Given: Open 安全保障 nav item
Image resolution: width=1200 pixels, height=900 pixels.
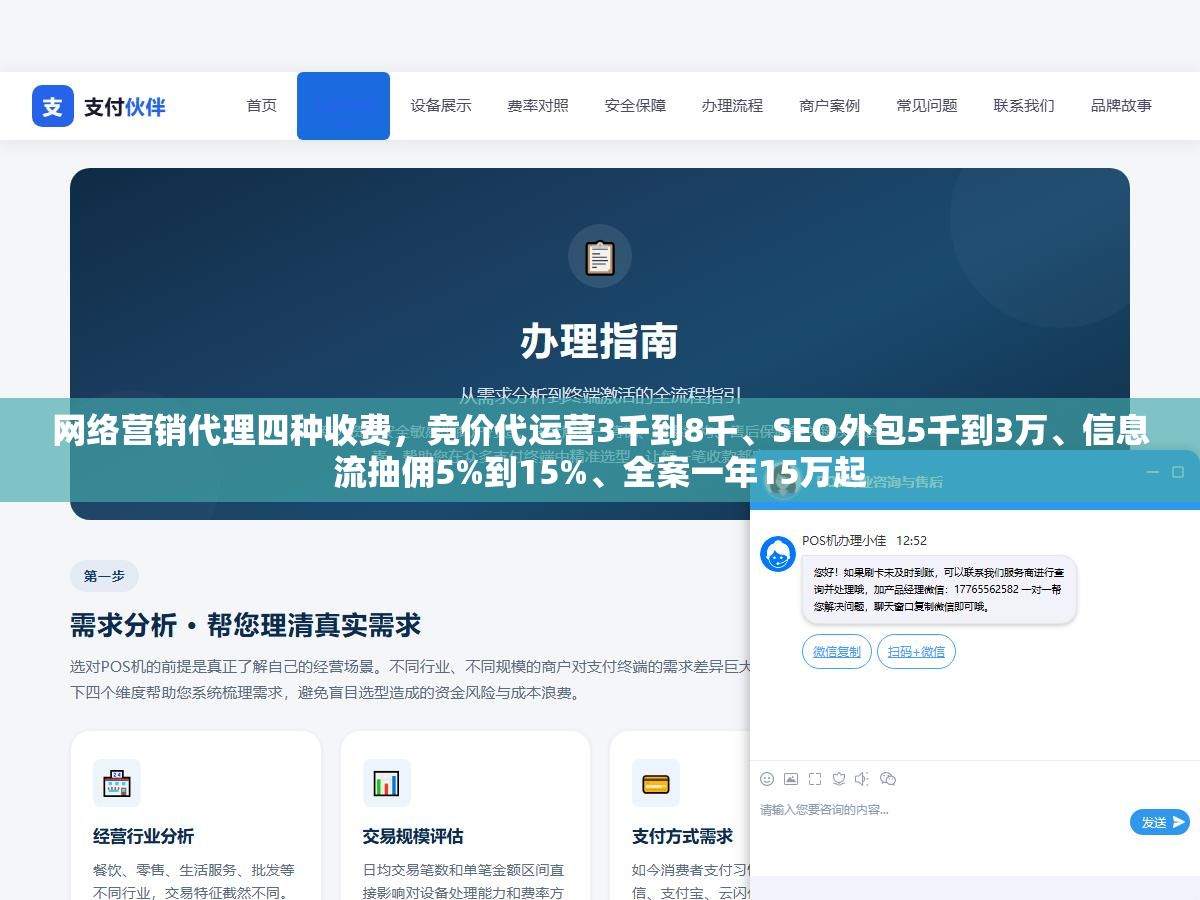Looking at the screenshot, I should (635, 105).
